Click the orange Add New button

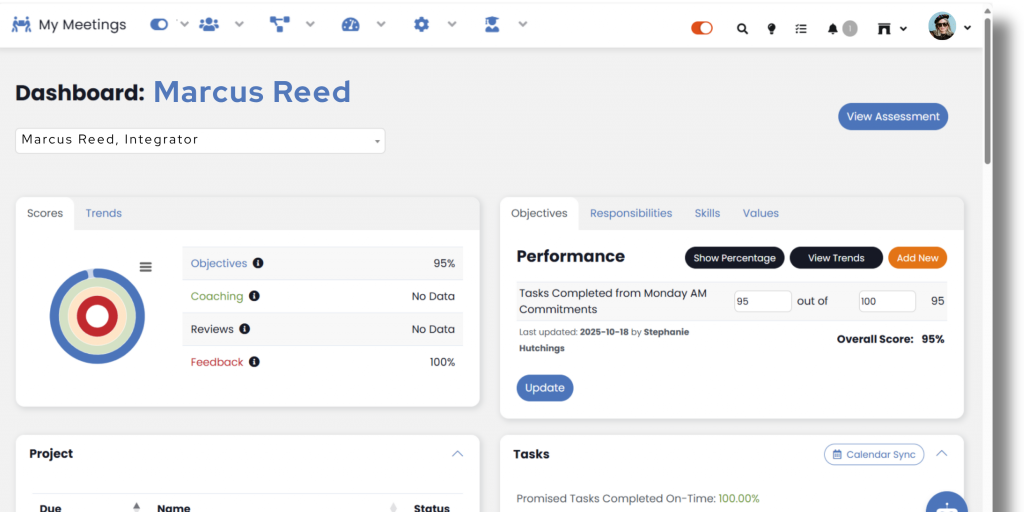pyautogui.click(x=916, y=258)
